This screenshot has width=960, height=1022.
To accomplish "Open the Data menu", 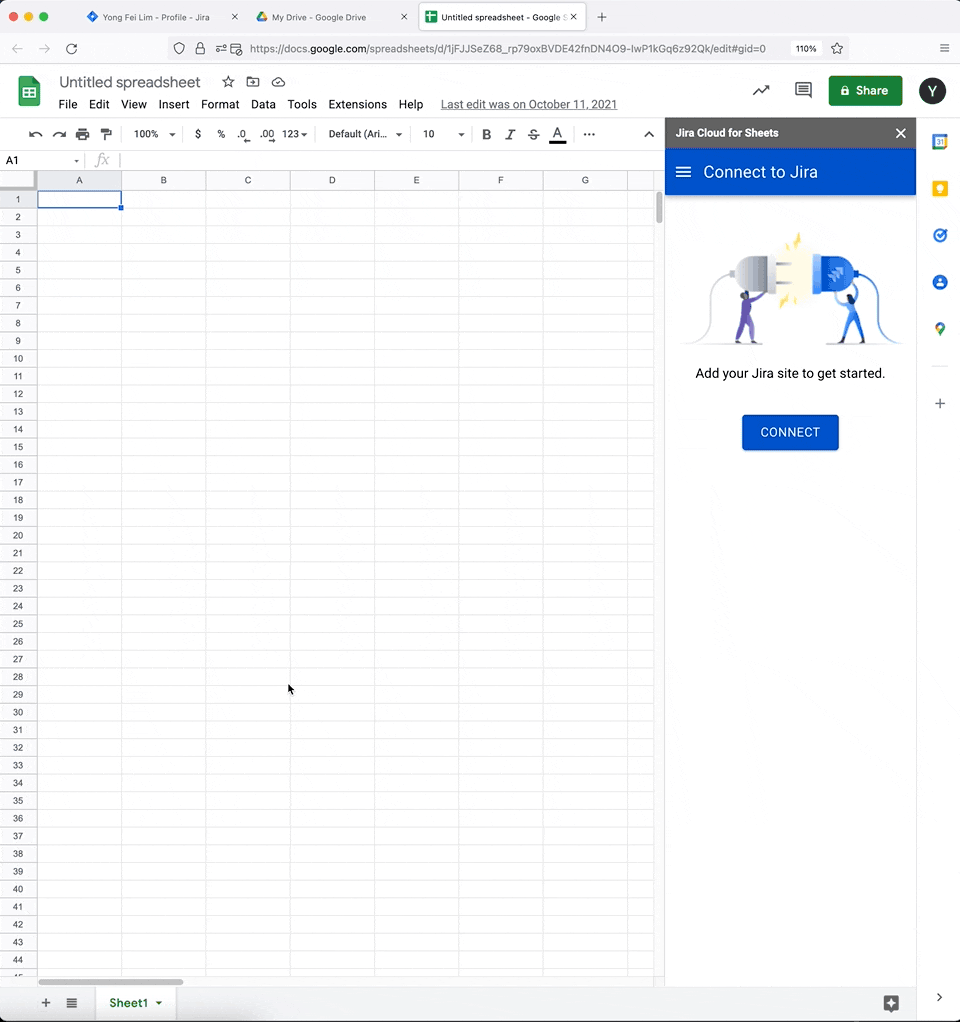I will point(263,104).
